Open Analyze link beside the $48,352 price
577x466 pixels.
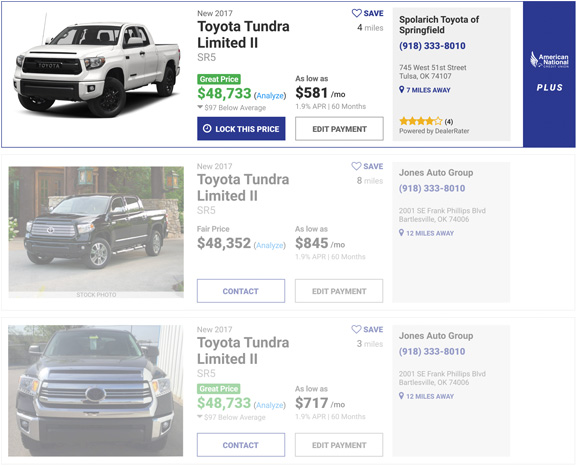(x=270, y=246)
